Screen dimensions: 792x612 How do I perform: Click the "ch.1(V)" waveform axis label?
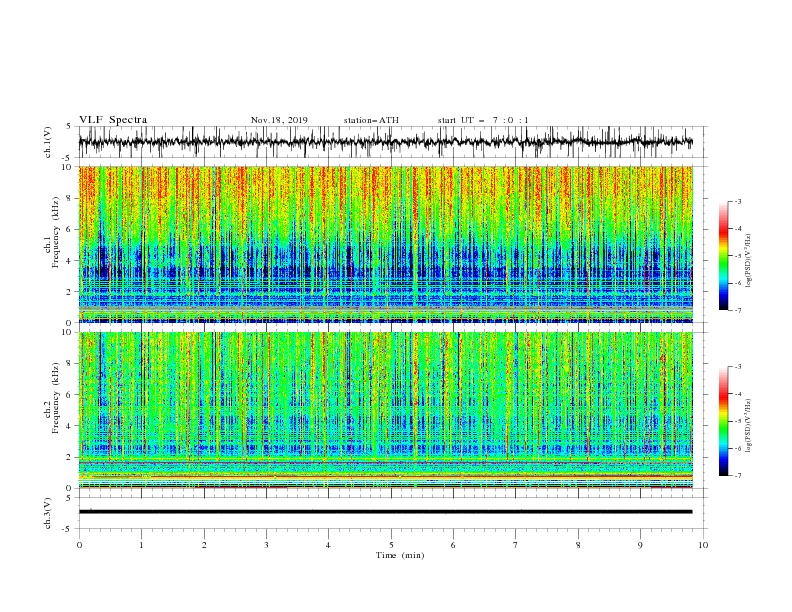coord(48,142)
